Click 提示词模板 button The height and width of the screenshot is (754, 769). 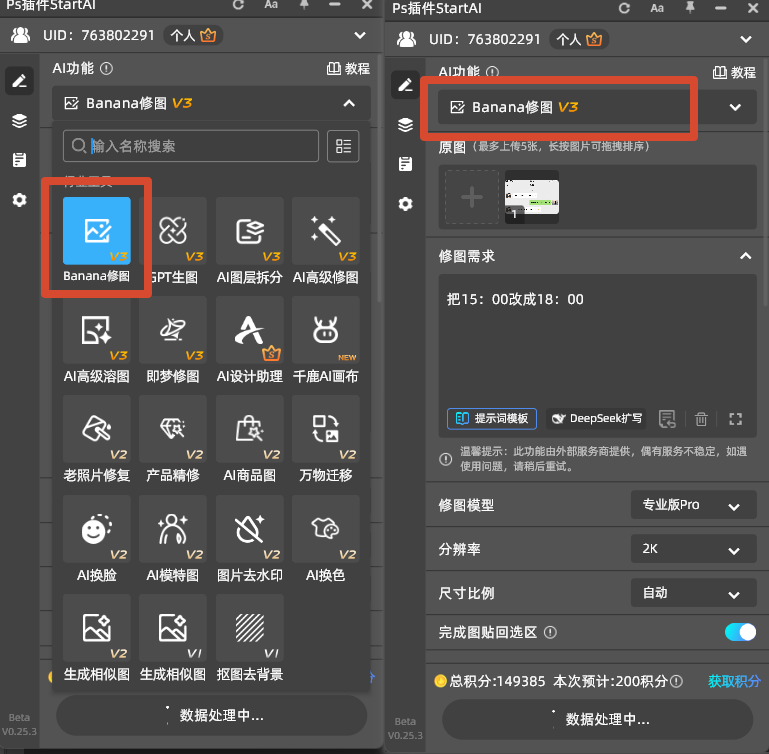491,418
